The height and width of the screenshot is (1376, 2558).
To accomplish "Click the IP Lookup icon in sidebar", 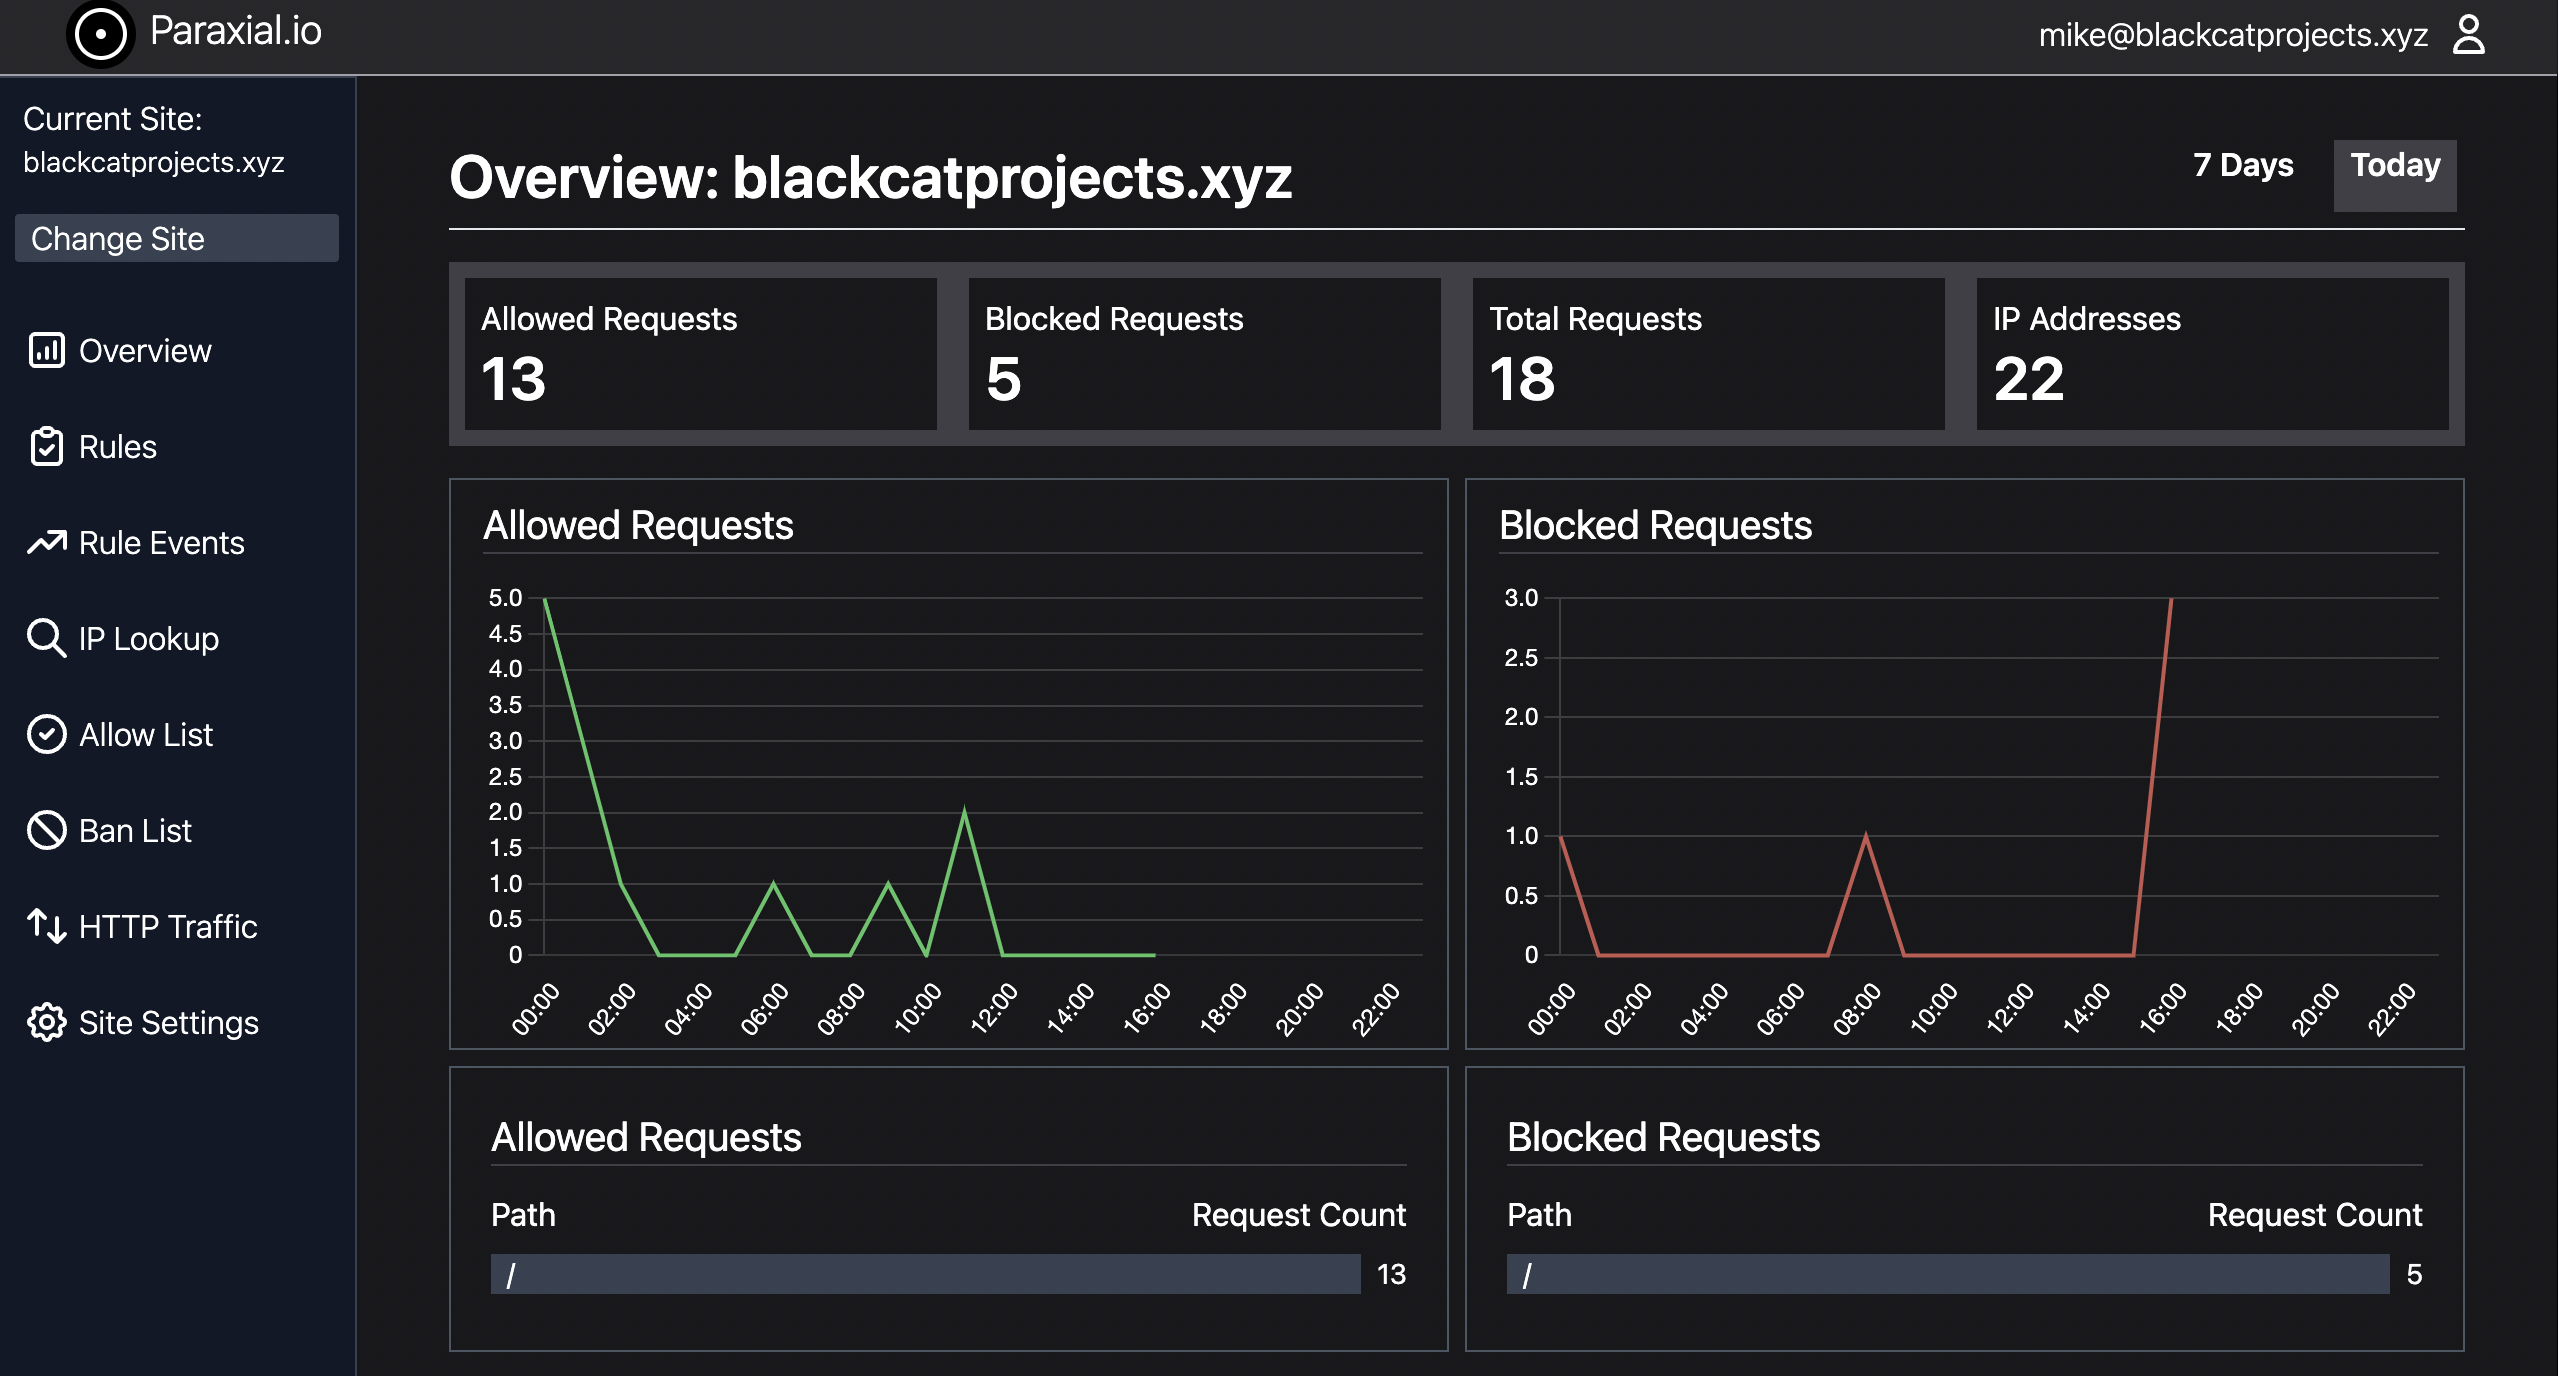I will coord(47,637).
